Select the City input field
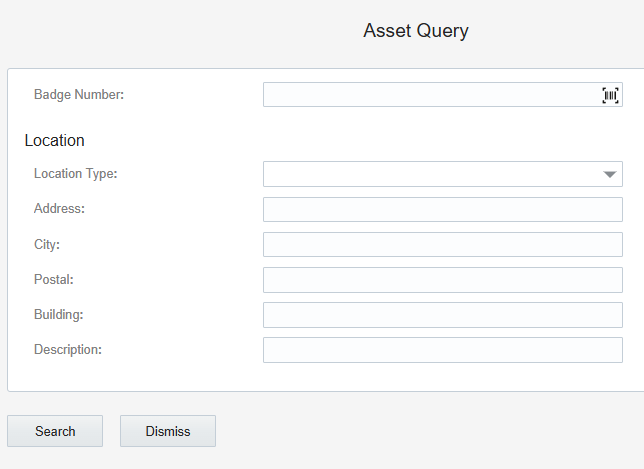This screenshot has width=644, height=469. (x=443, y=245)
